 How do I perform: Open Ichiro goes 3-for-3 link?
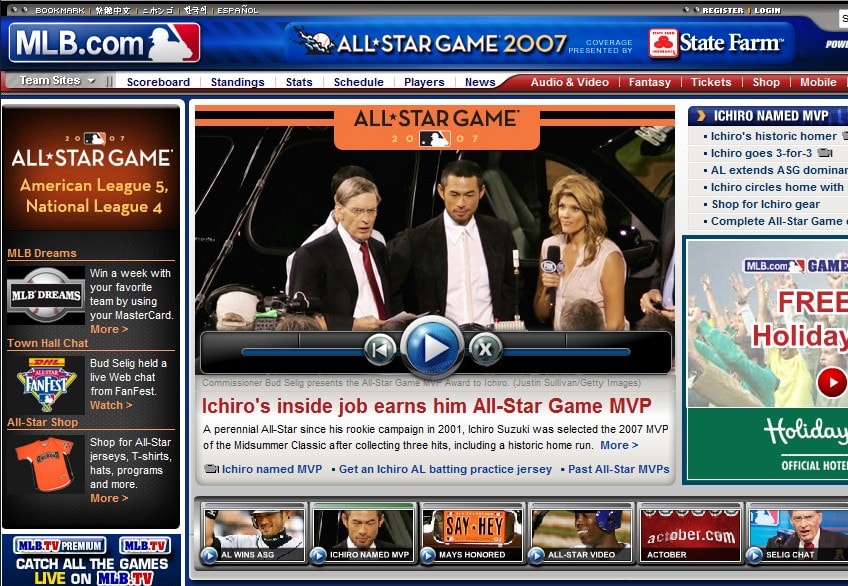point(761,153)
